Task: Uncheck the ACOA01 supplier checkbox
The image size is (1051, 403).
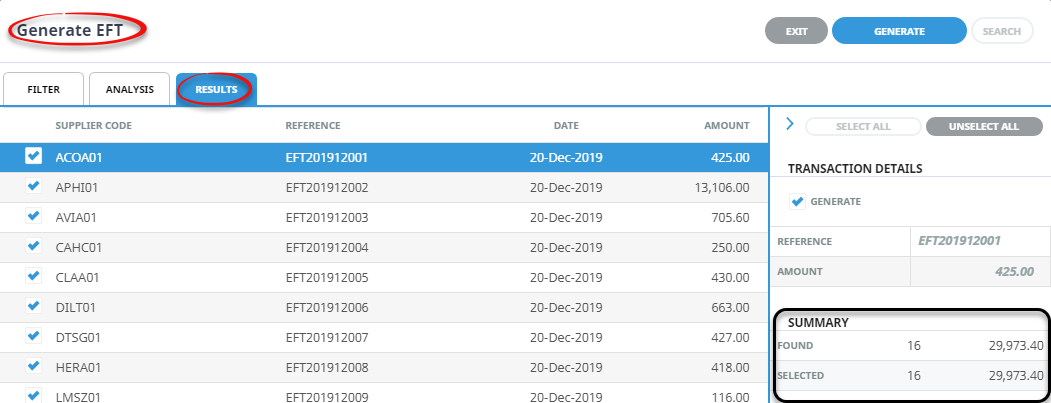Action: 33,156
